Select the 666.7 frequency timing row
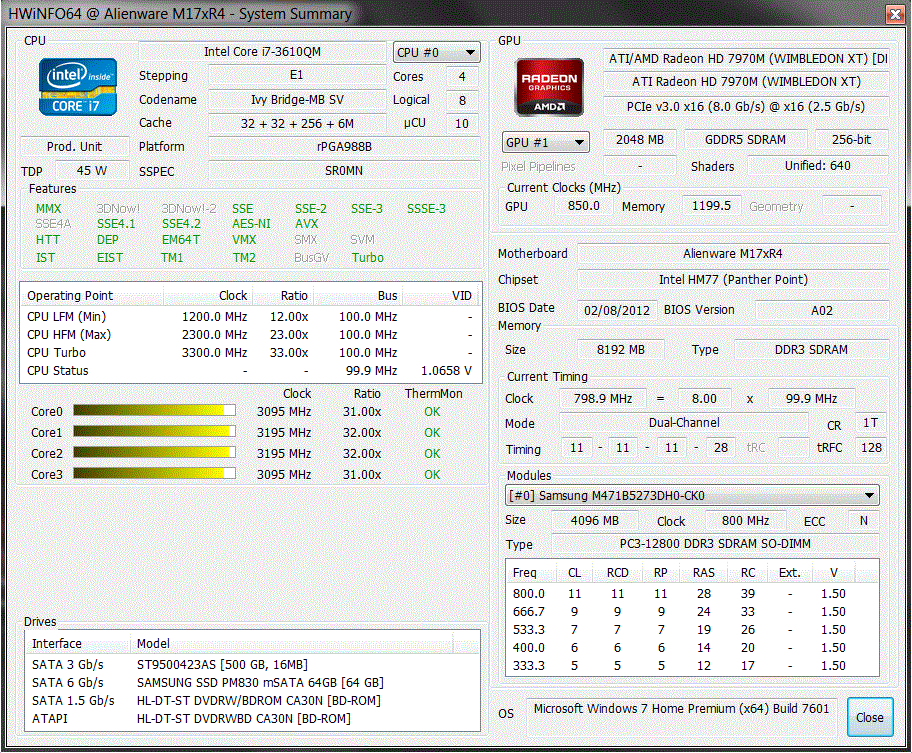This screenshot has width=912, height=753. (x=692, y=612)
